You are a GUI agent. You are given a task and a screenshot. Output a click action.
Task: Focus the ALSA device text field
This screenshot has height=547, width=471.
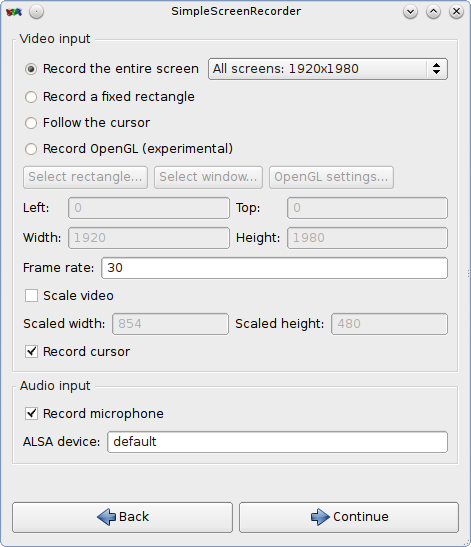277,442
